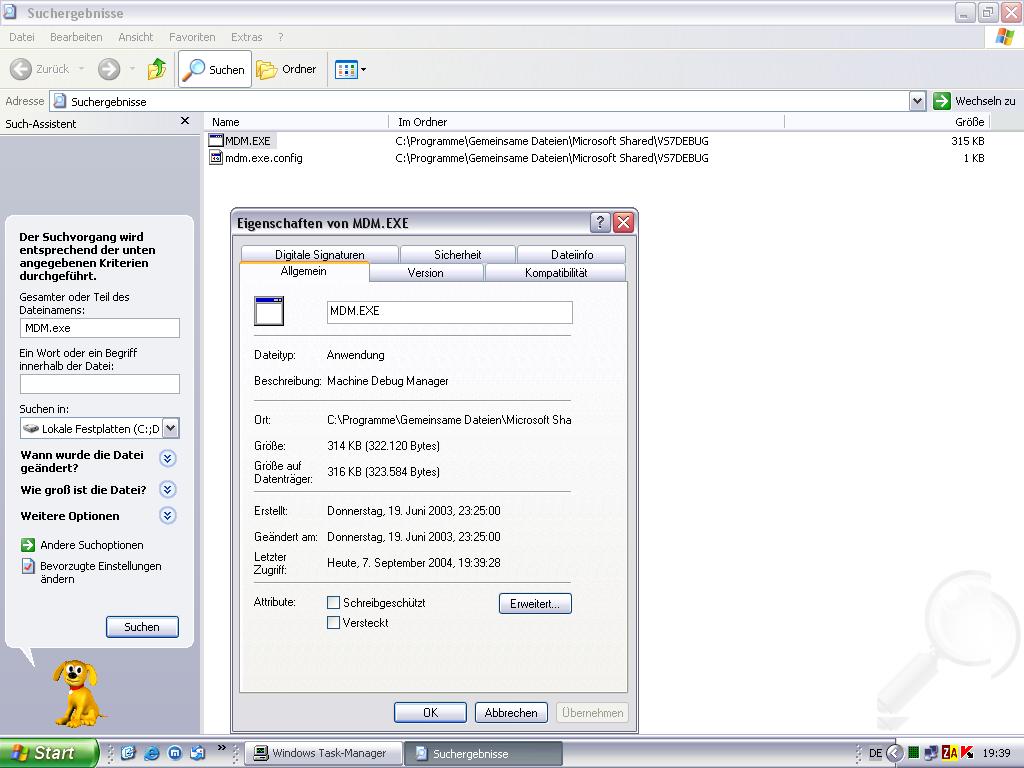
Task: Click the file name field in properties dialog
Action: 449,312
